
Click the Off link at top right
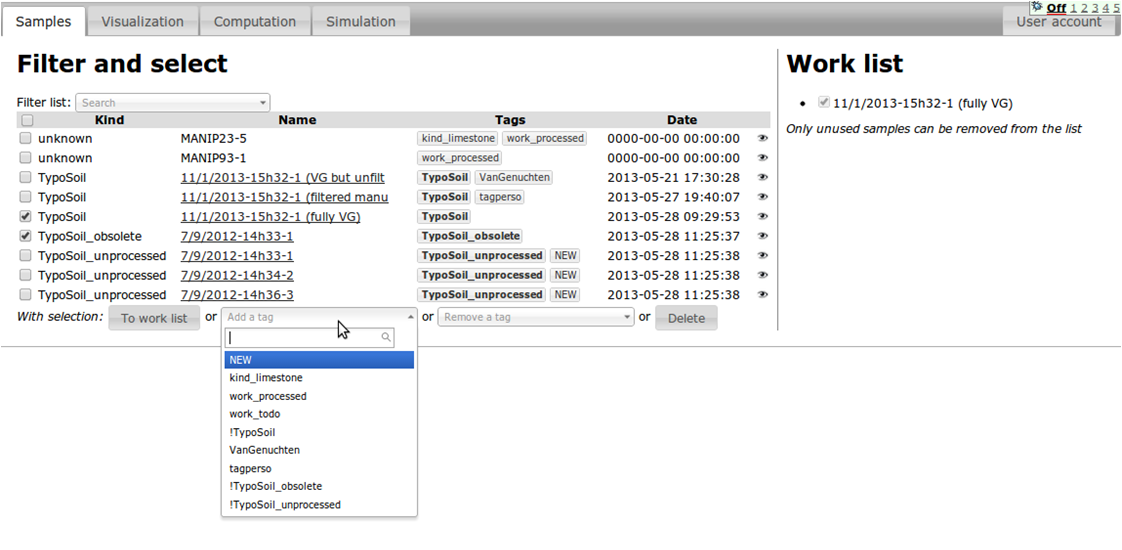(x=1056, y=9)
